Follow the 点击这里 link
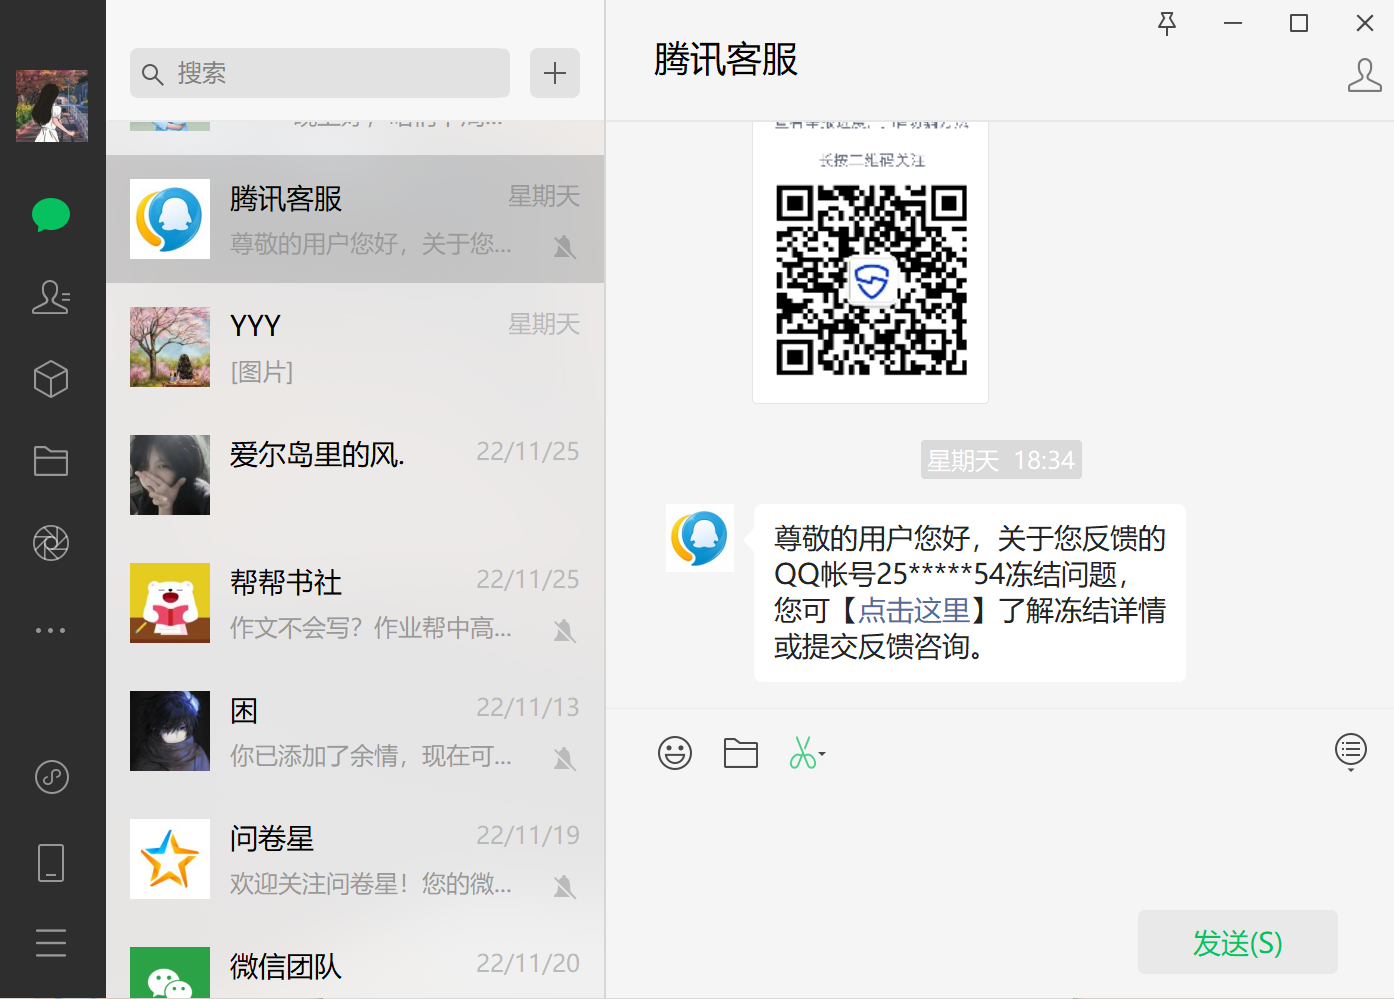This screenshot has width=1394, height=999. 914,610
